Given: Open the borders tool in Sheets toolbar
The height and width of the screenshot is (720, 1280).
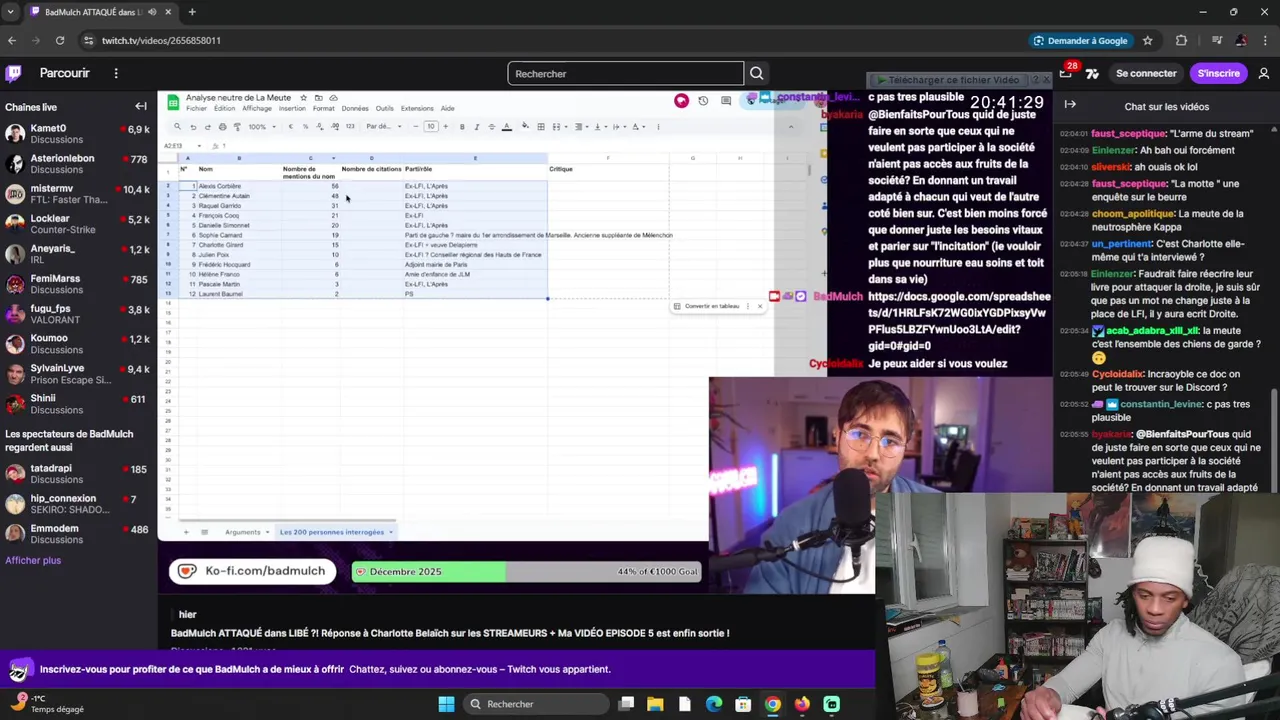Looking at the screenshot, I should [541, 127].
